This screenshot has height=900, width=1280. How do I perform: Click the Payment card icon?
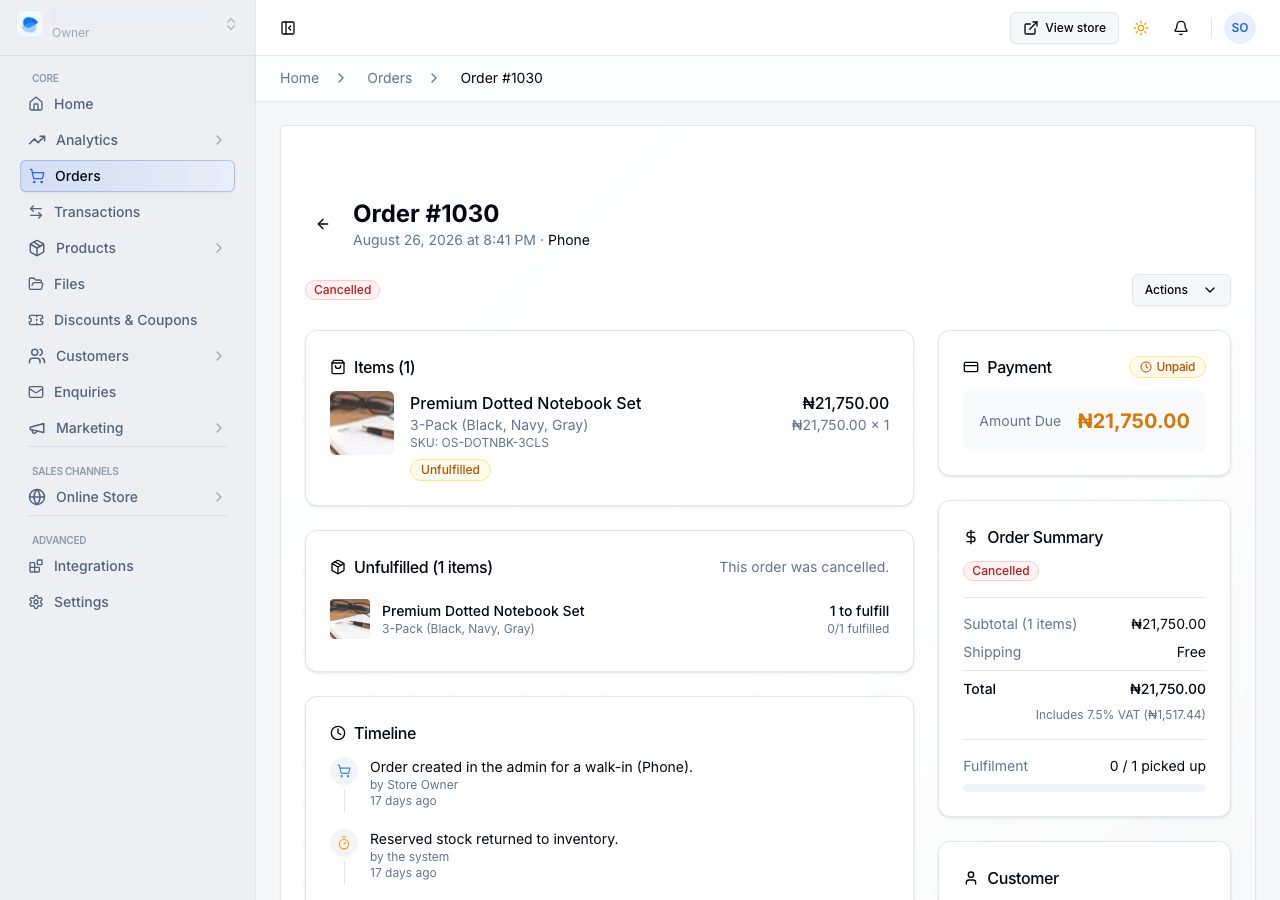pyautogui.click(x=970, y=367)
